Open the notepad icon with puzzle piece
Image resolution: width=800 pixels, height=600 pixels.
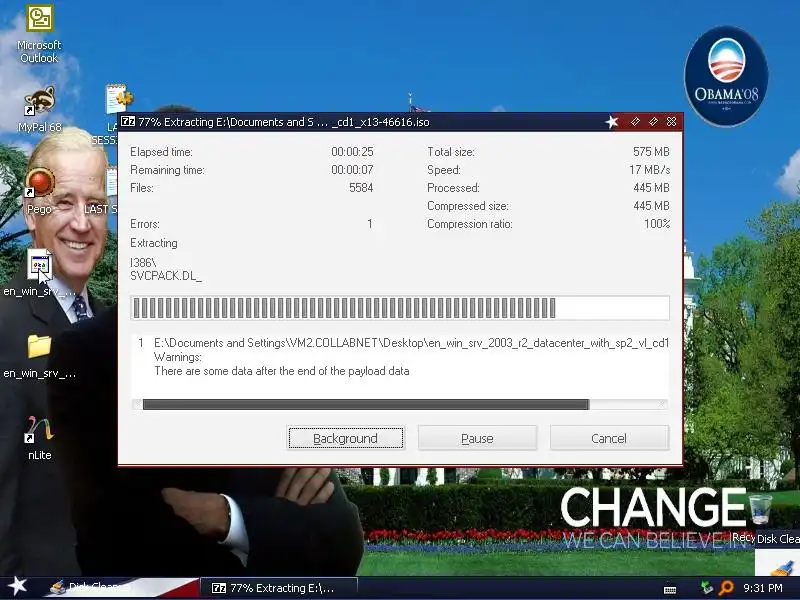click(x=118, y=98)
